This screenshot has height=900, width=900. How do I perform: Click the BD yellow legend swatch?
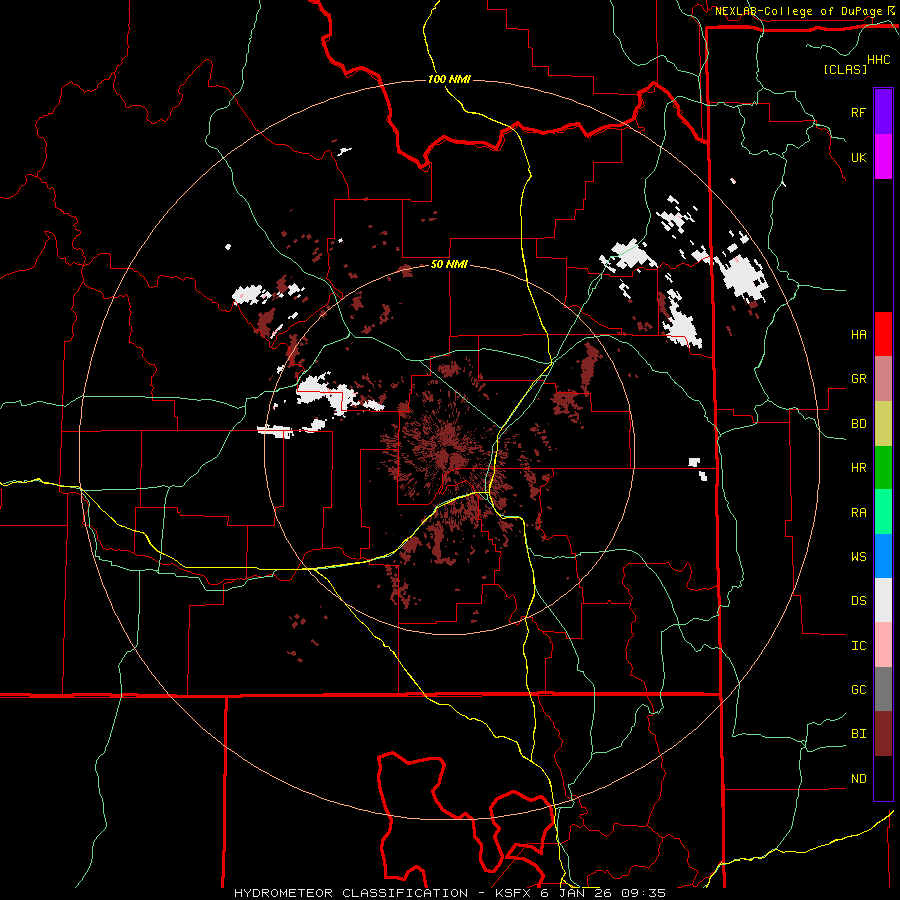click(x=883, y=424)
